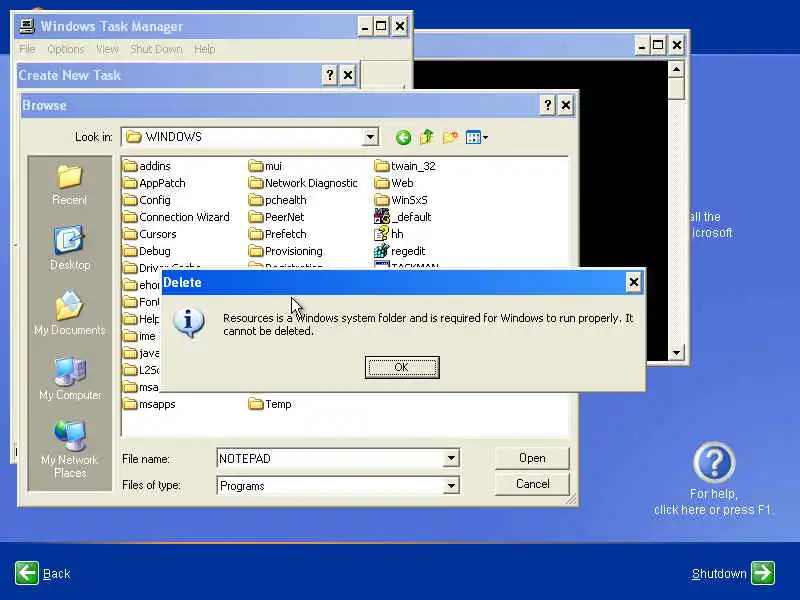Click the File name input field
This screenshot has width=800, height=600.
click(331, 458)
